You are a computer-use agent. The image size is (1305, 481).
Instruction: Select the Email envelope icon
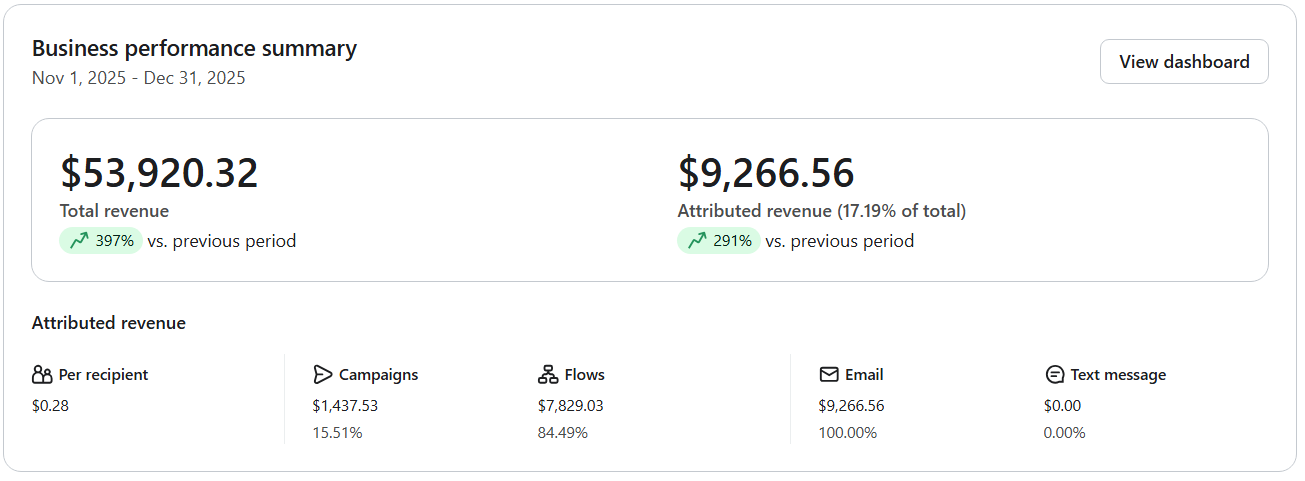point(828,375)
